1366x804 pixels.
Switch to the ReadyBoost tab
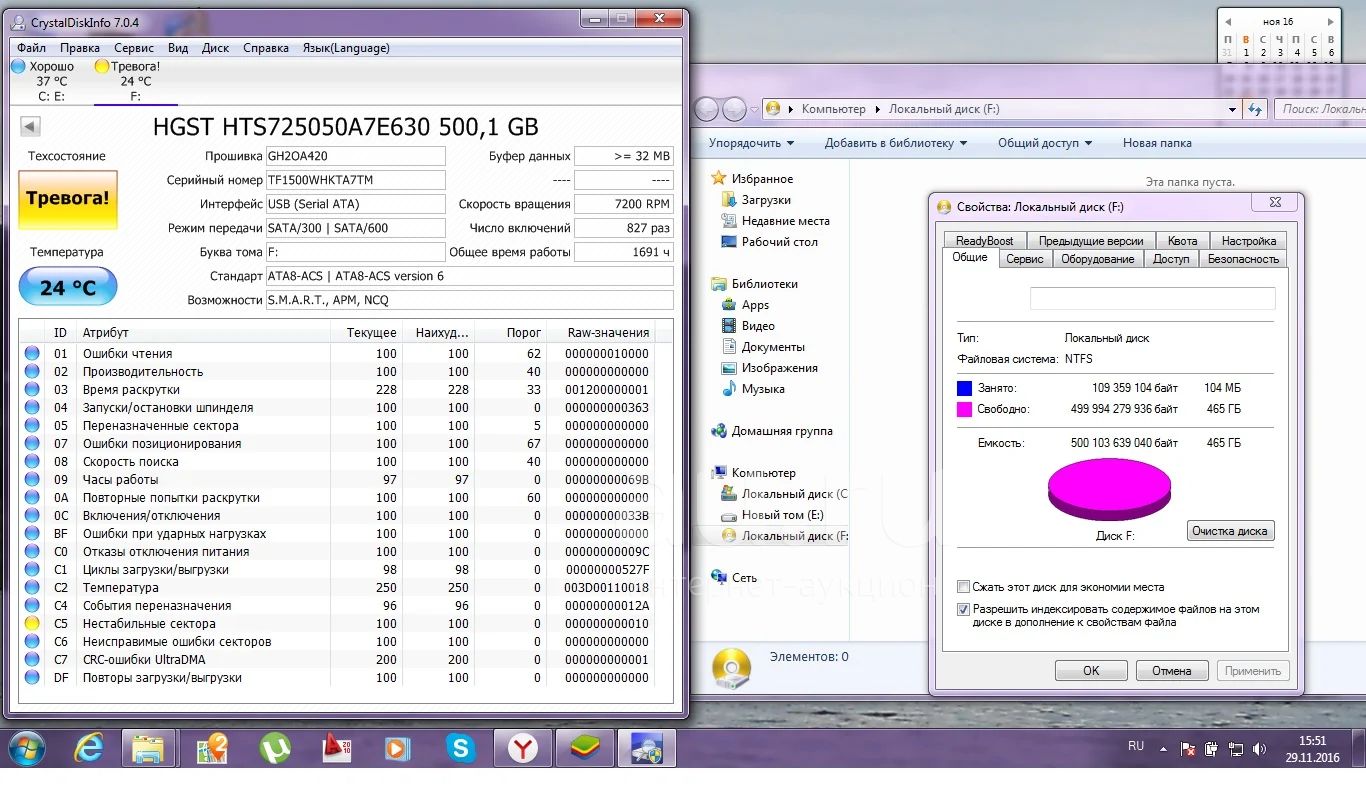tap(984, 241)
